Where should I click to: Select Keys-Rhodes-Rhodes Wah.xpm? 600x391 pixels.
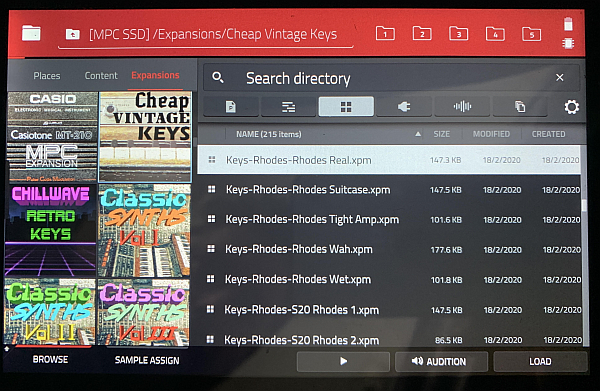pos(389,249)
